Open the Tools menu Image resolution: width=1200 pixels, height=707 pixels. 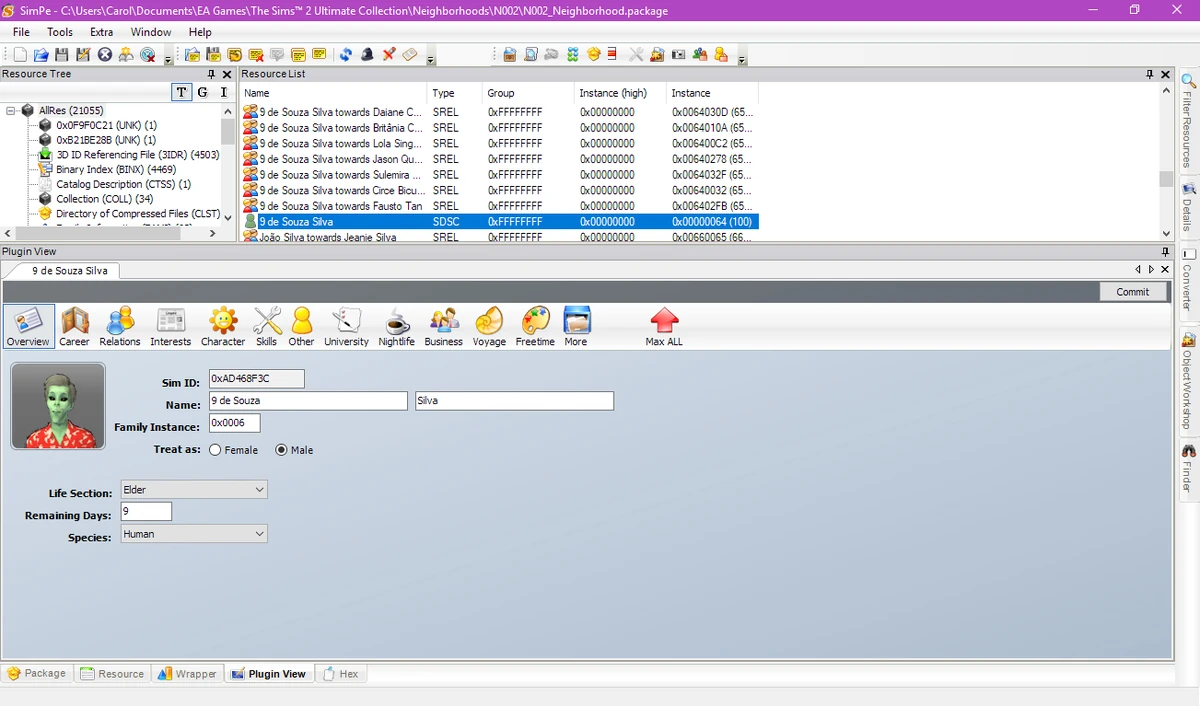[59, 31]
